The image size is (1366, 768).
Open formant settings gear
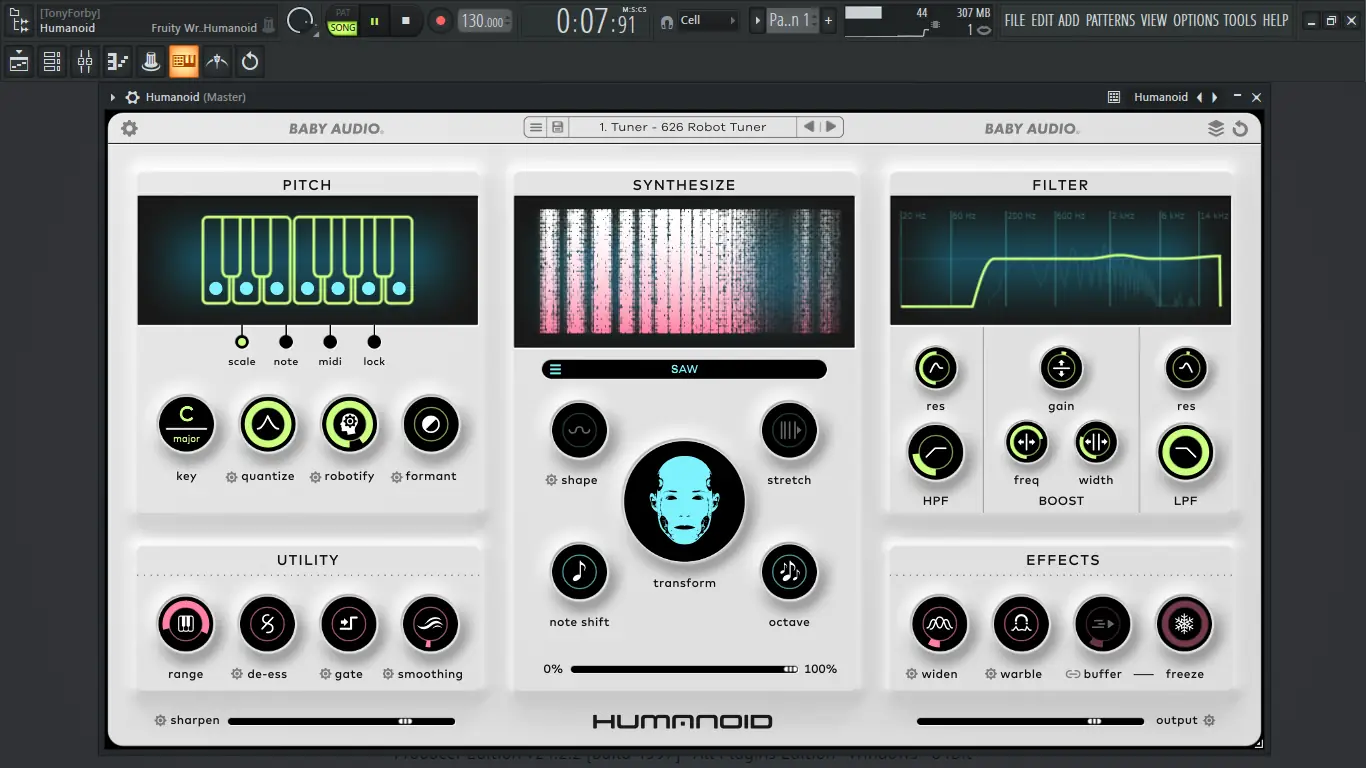click(397, 477)
